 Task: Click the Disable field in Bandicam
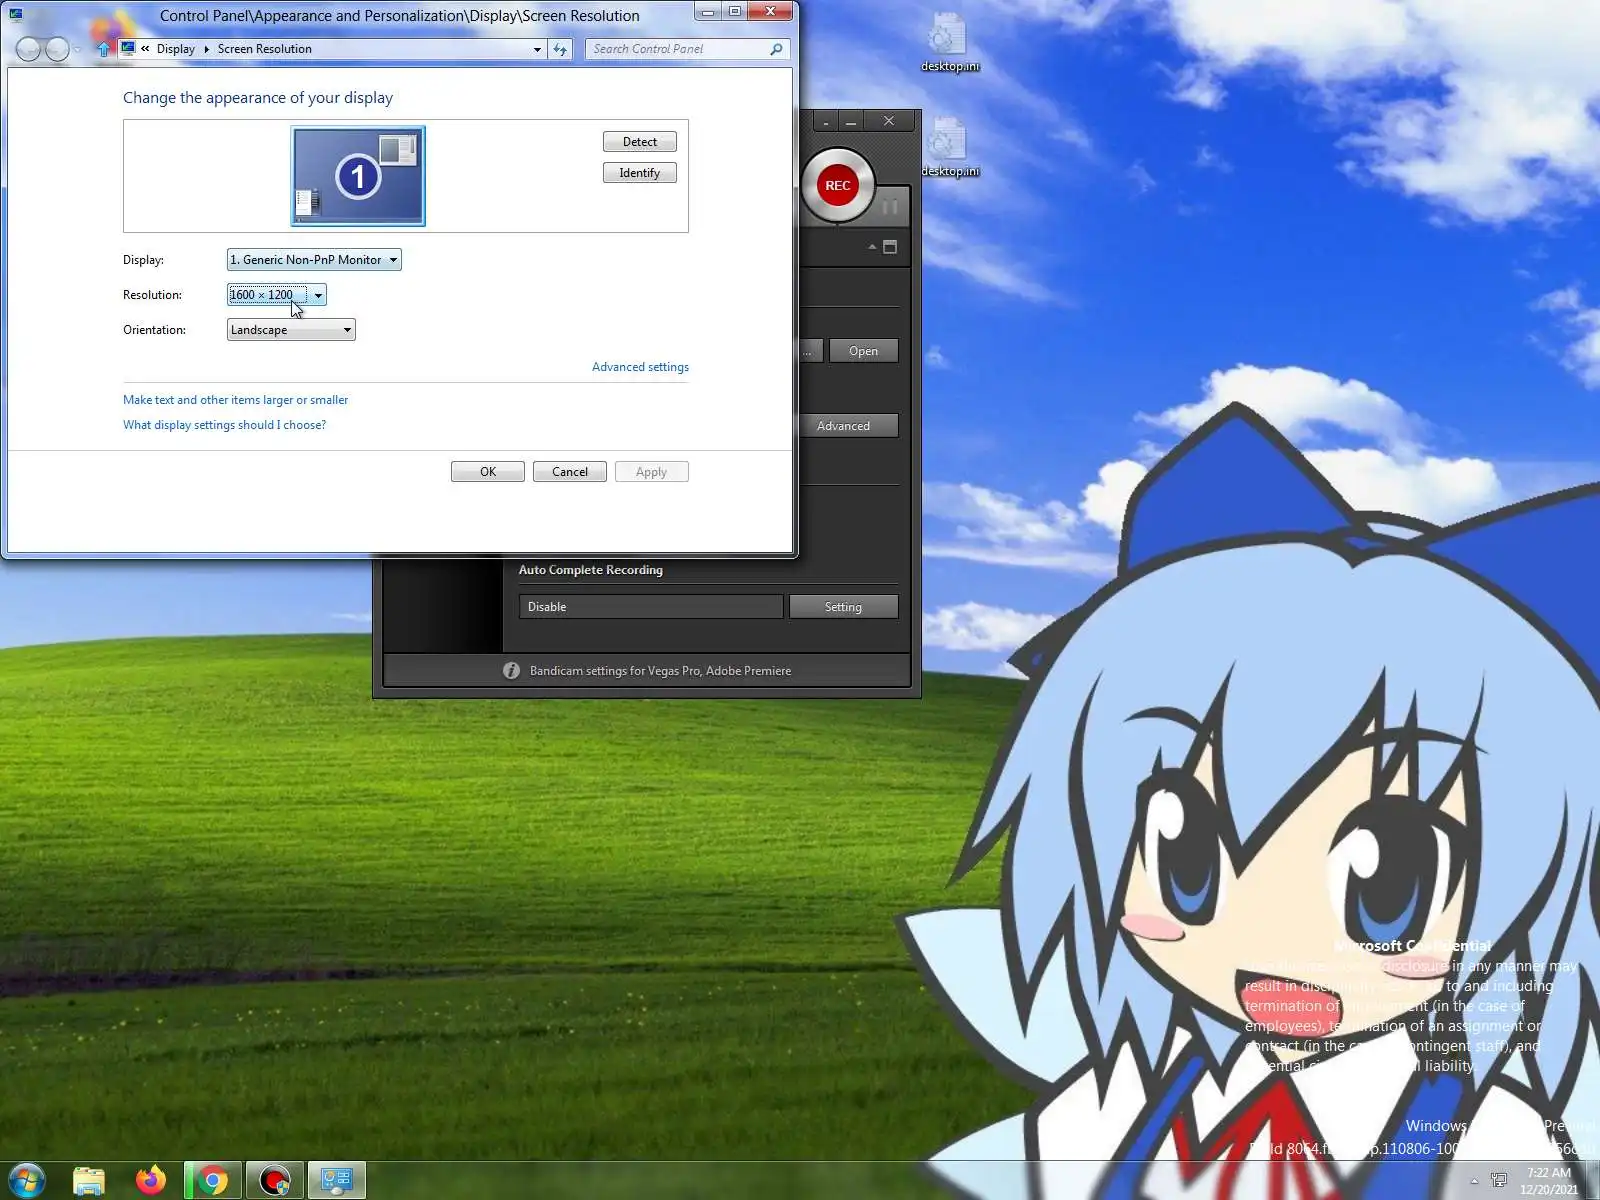[651, 607]
